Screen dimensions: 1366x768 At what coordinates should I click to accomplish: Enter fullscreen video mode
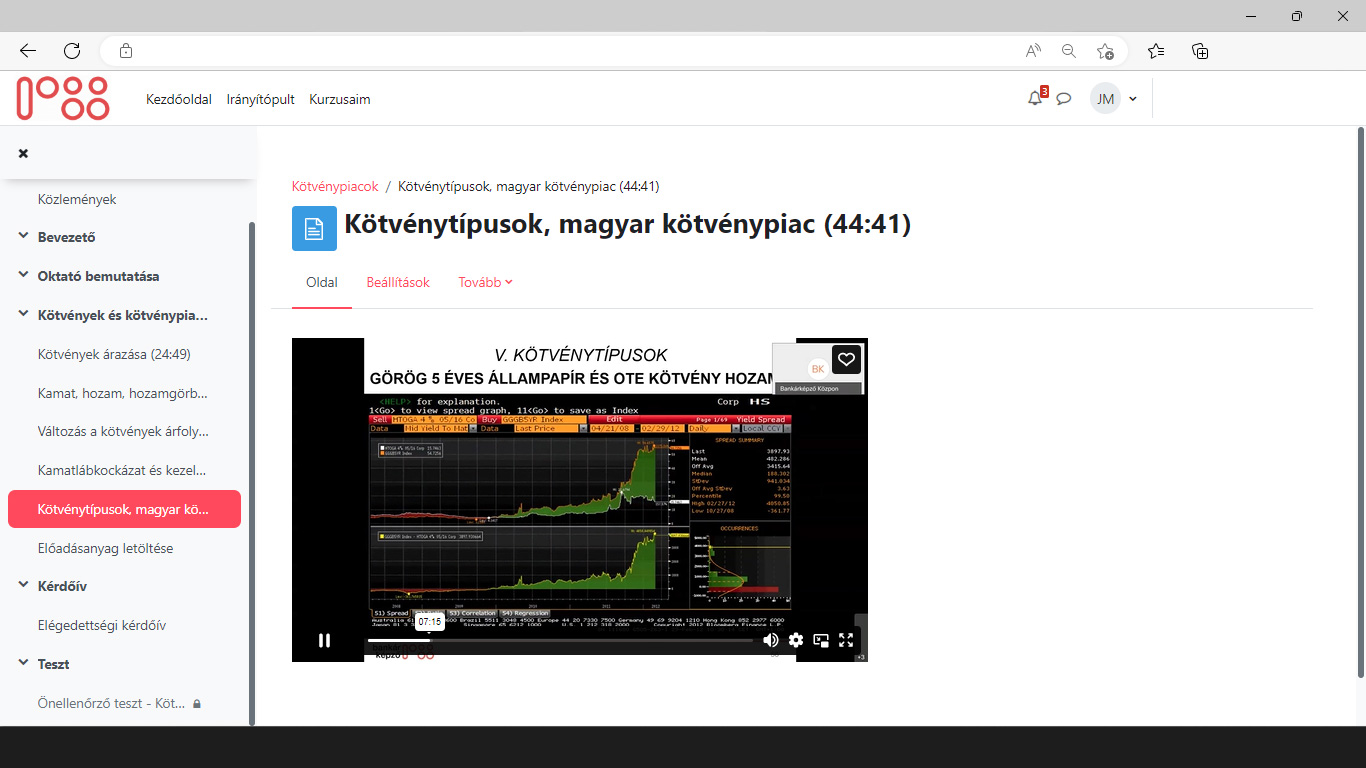pyautogui.click(x=846, y=640)
